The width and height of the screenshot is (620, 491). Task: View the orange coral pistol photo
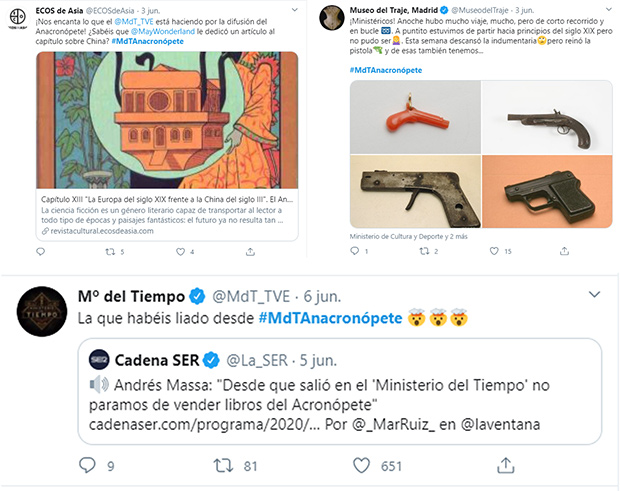pyautogui.click(x=415, y=117)
